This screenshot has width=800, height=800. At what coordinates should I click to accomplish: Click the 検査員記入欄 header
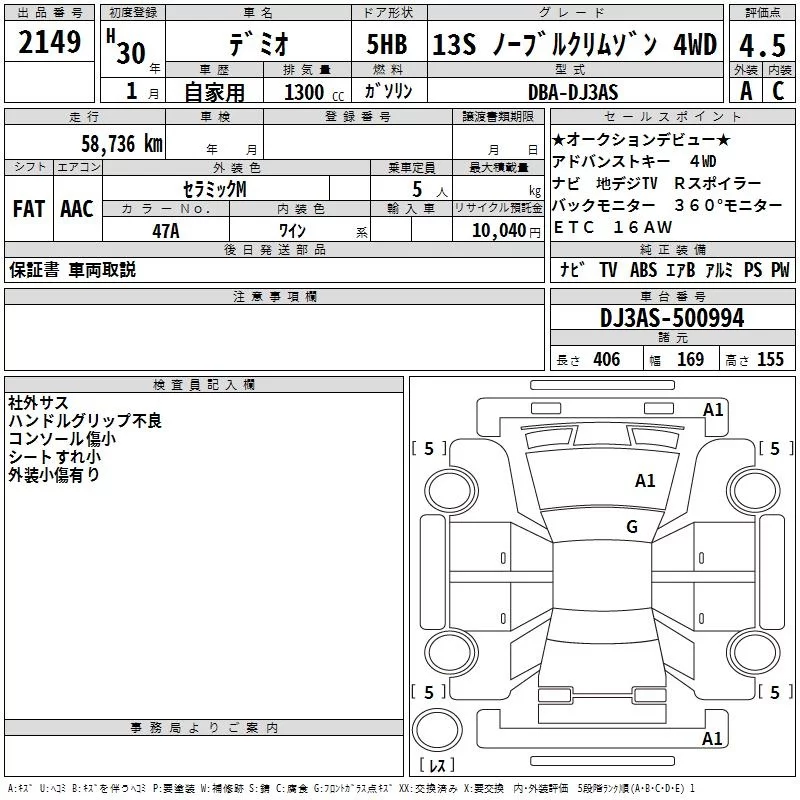(204, 385)
